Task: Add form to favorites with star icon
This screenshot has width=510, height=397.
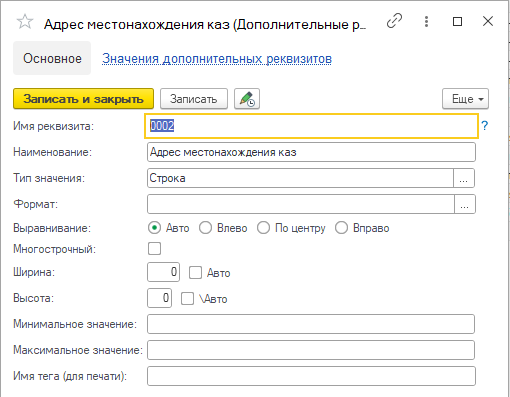Action: tap(25, 22)
